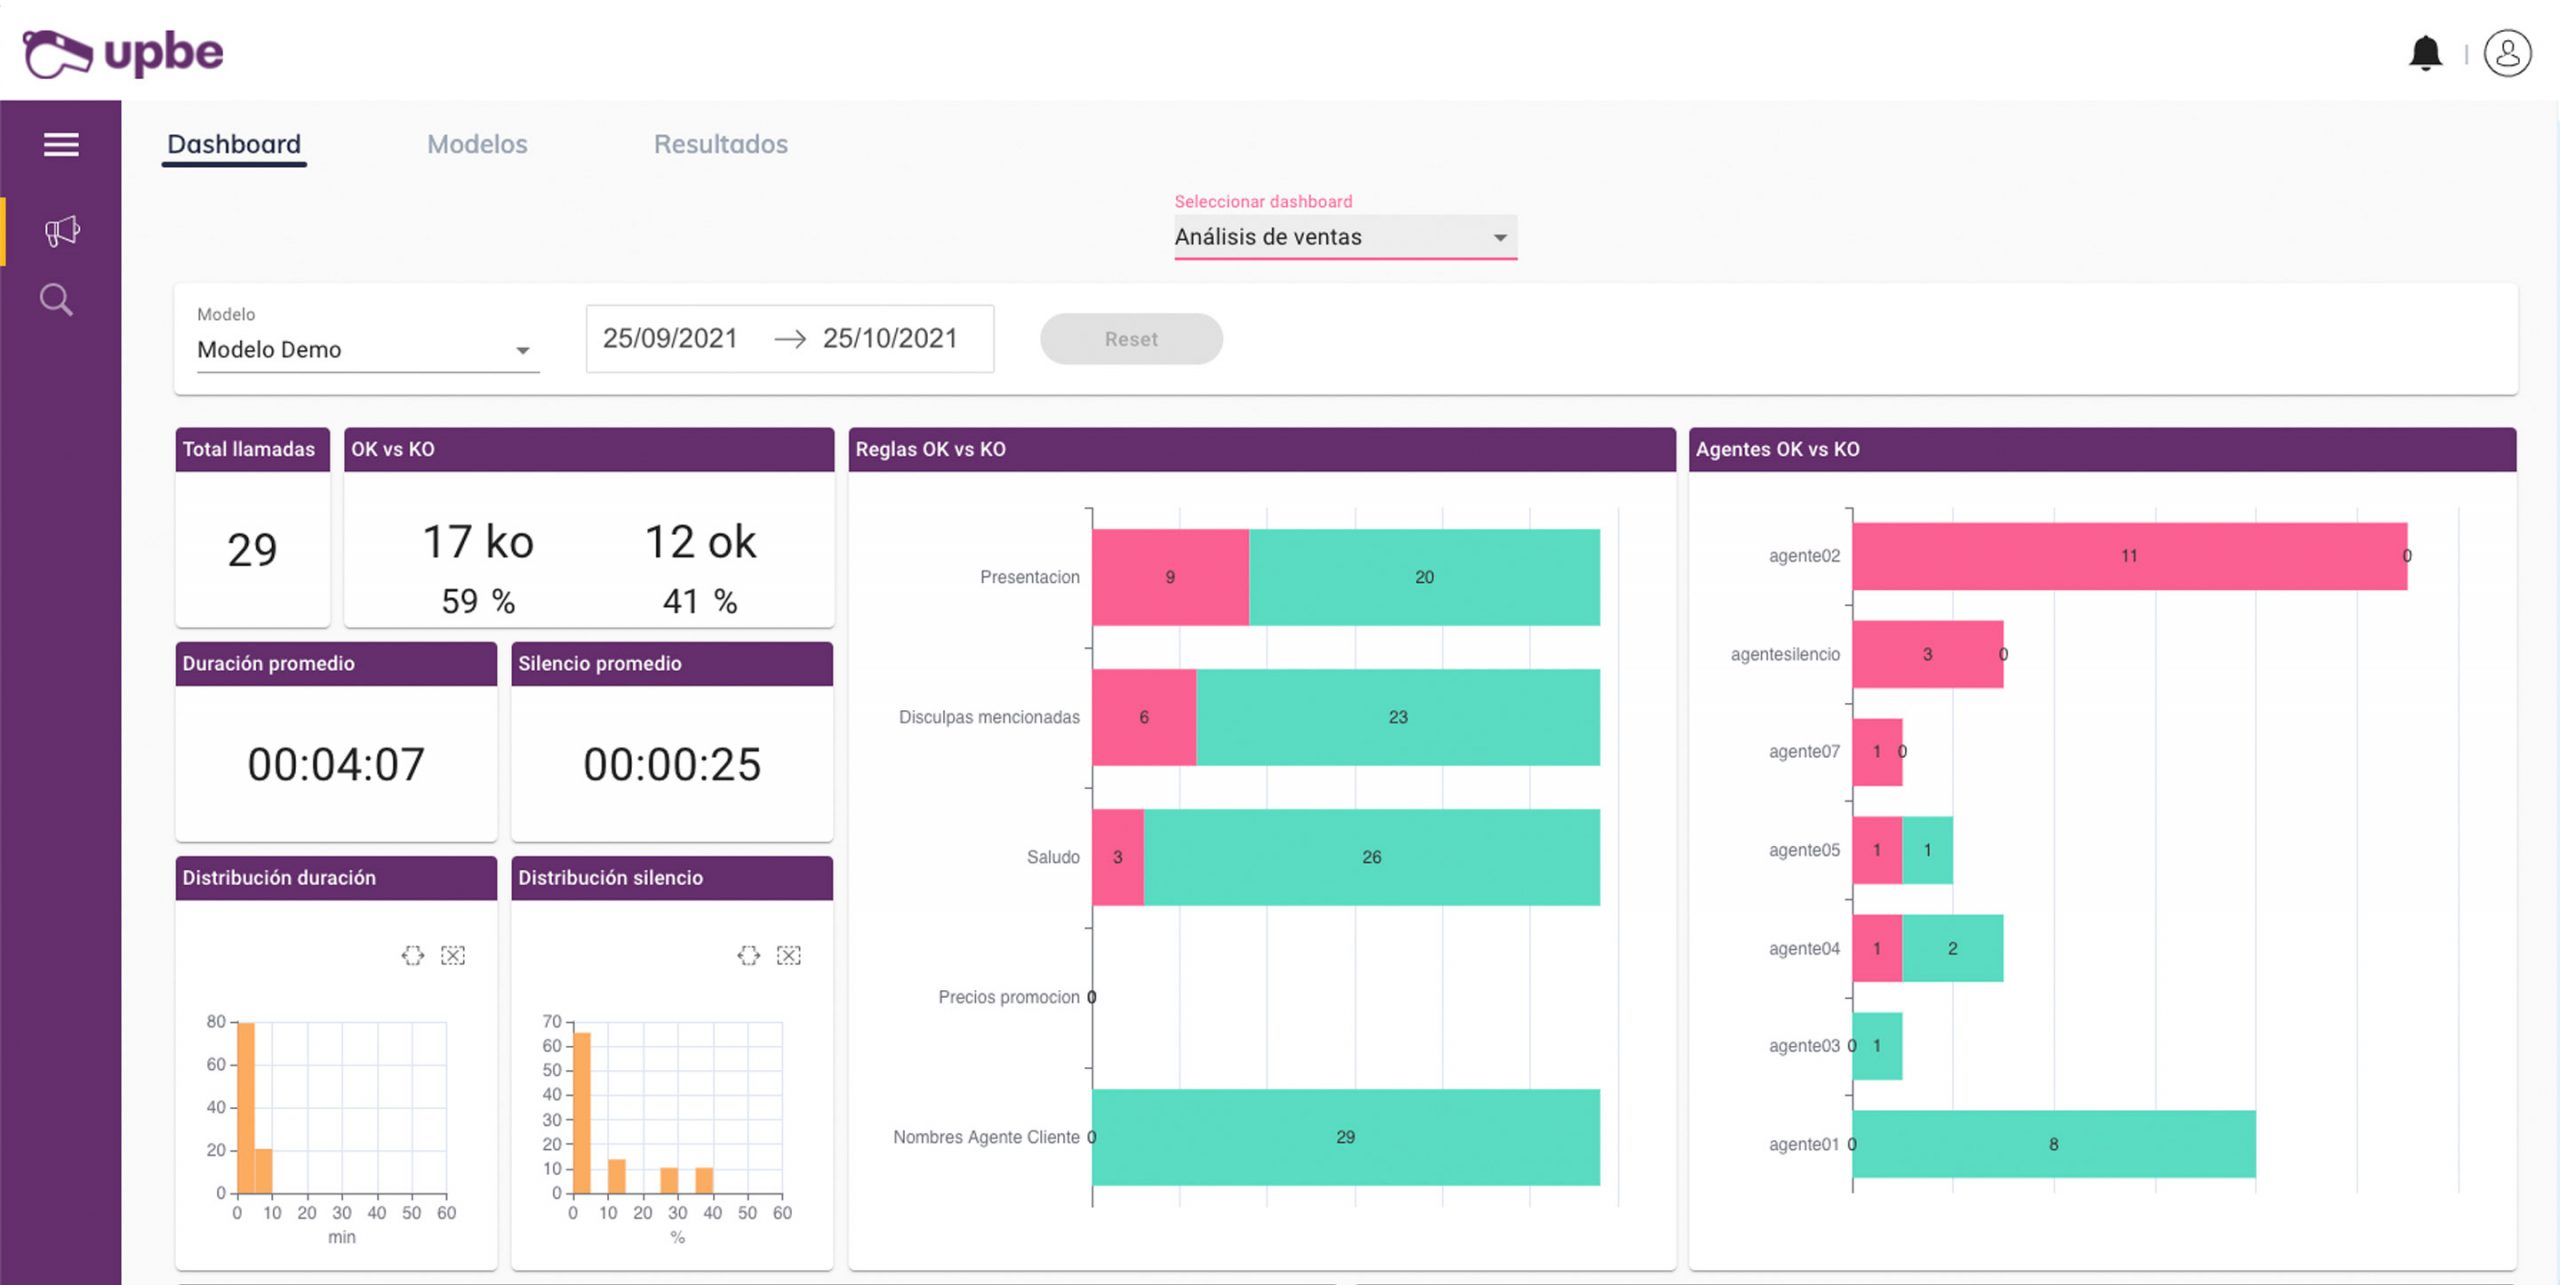Click the '41 %' percentage

(x=700, y=601)
